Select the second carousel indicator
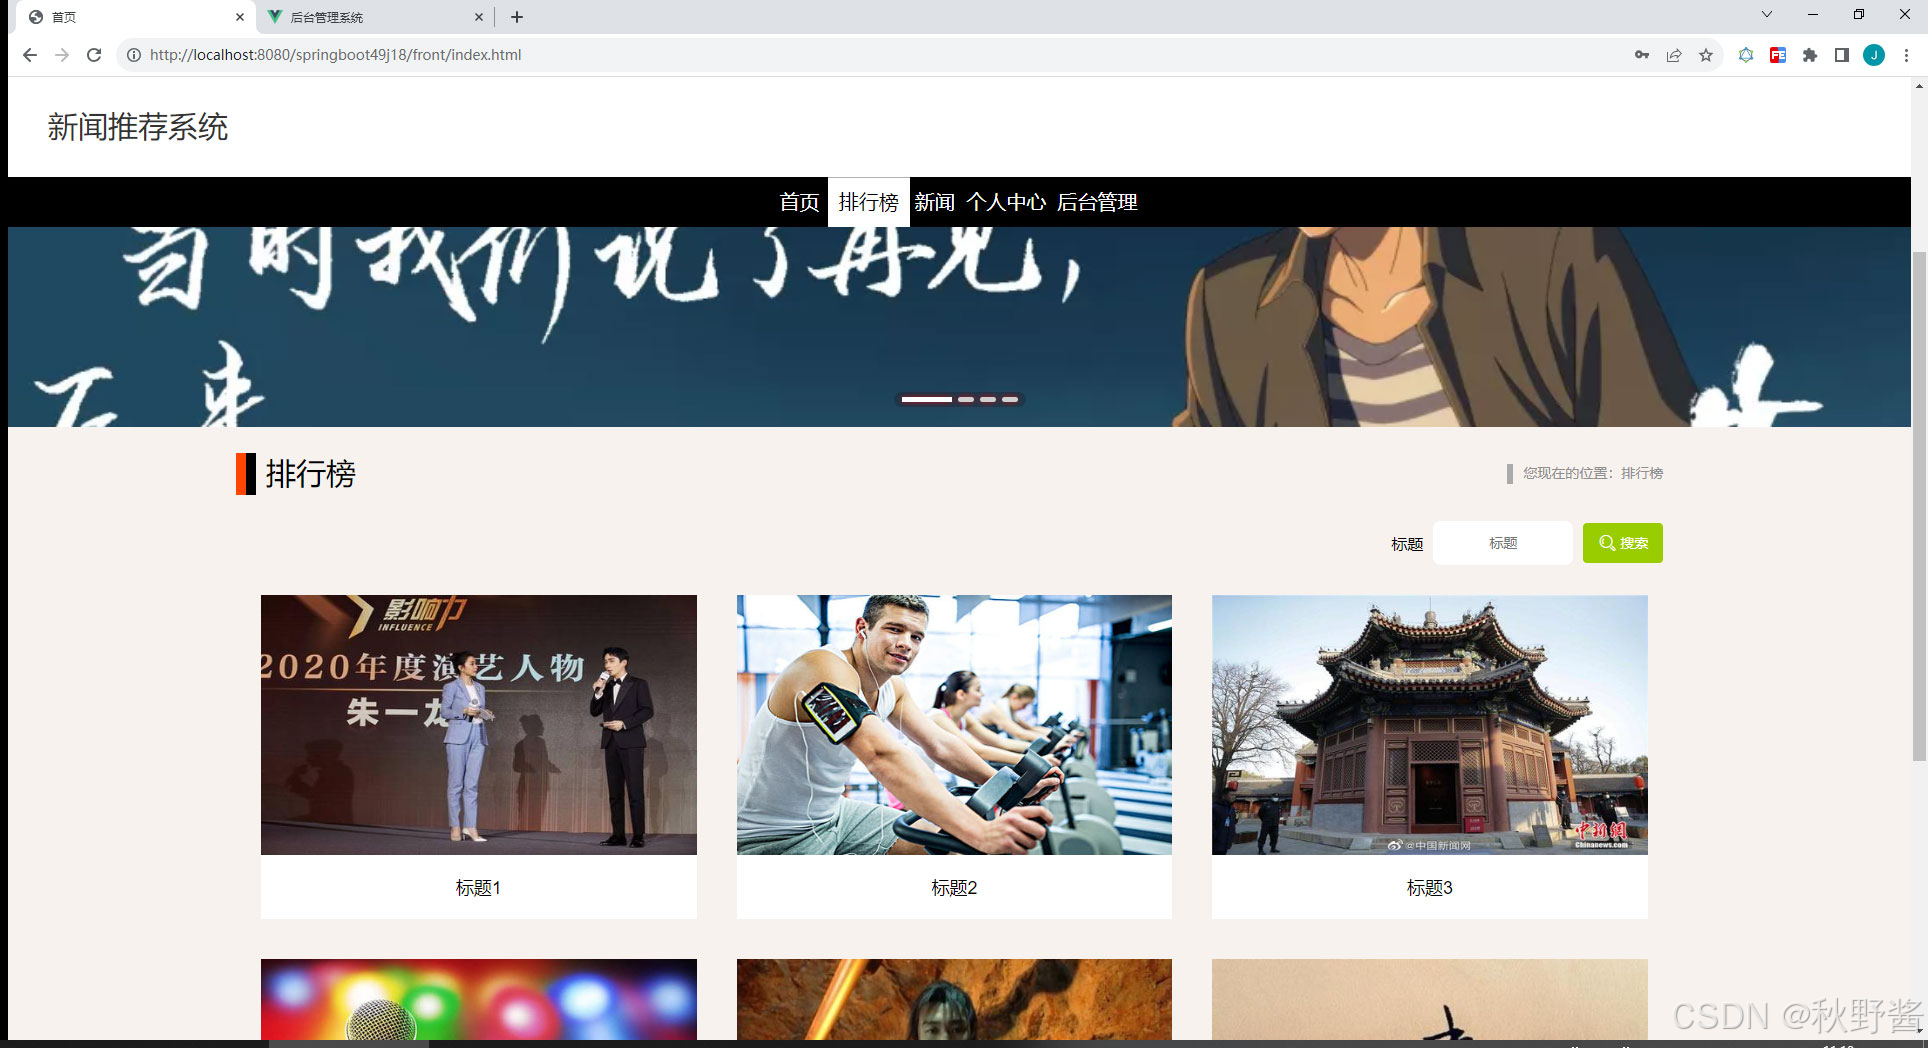The height and width of the screenshot is (1048, 1928). point(966,399)
